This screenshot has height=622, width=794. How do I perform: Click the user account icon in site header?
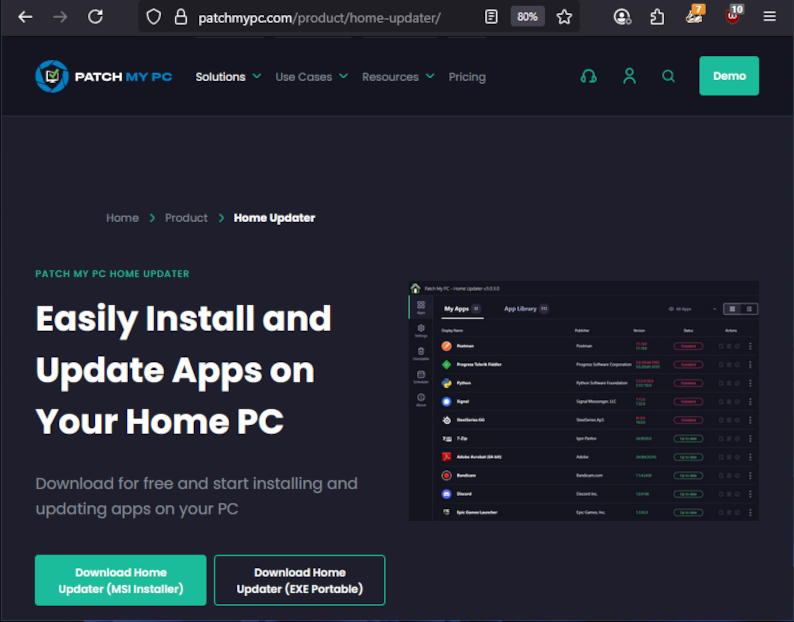pos(629,76)
